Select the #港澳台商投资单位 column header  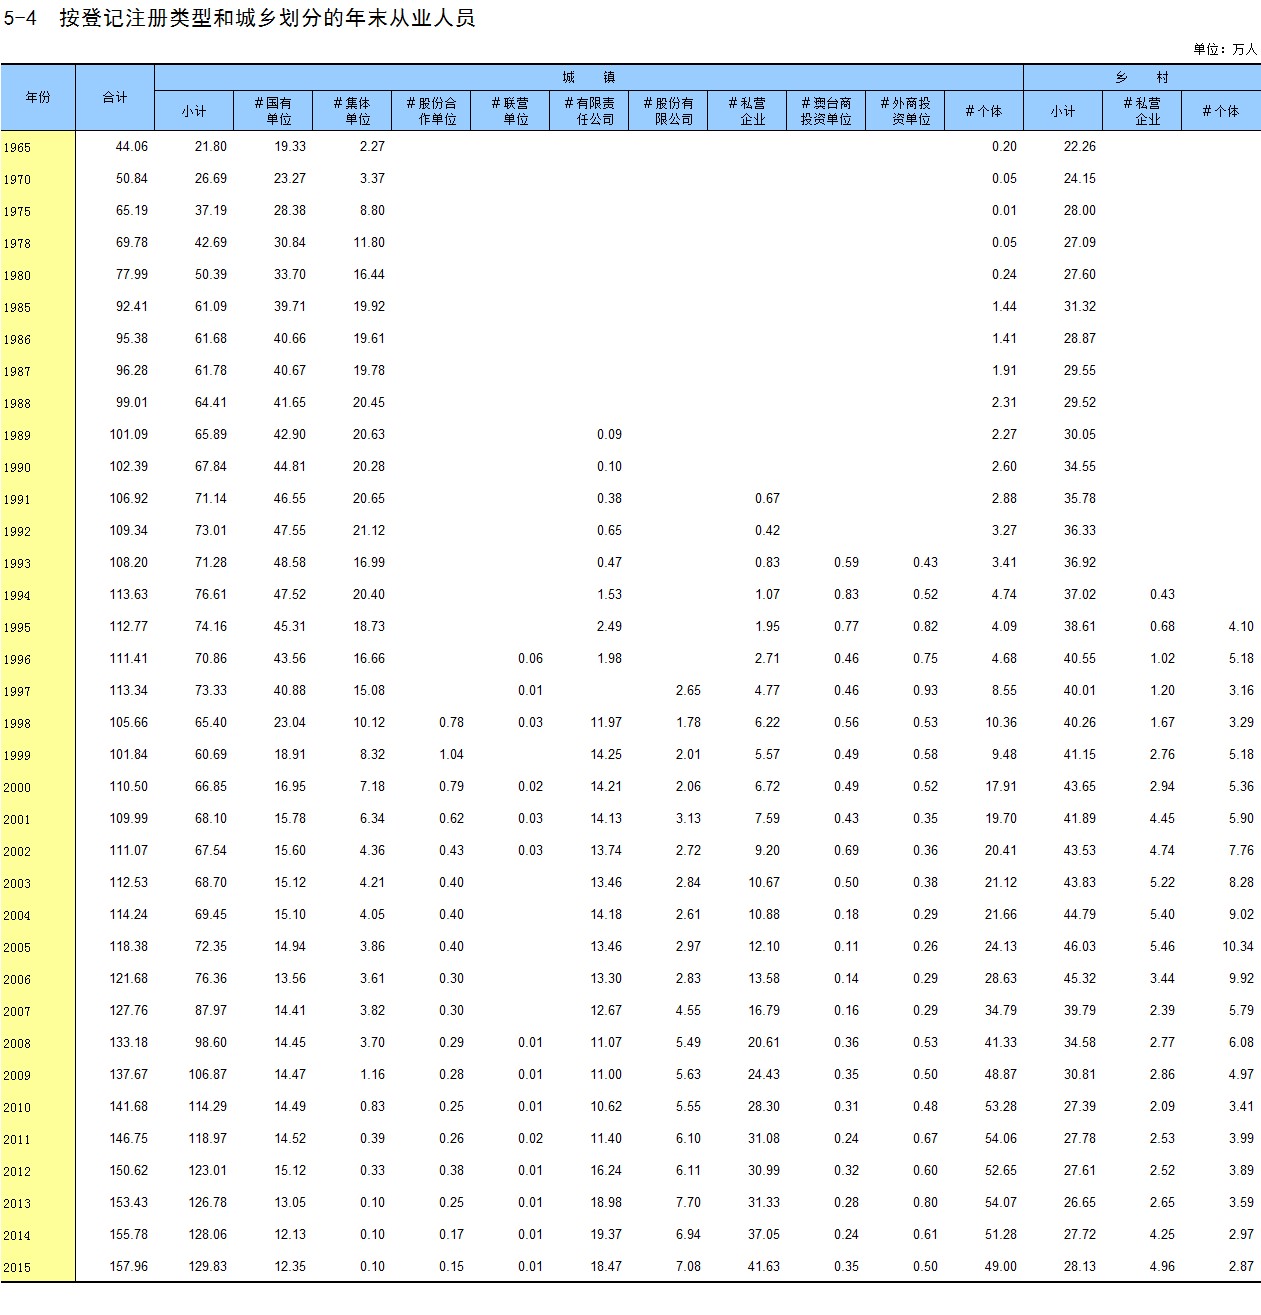pyautogui.click(x=826, y=111)
